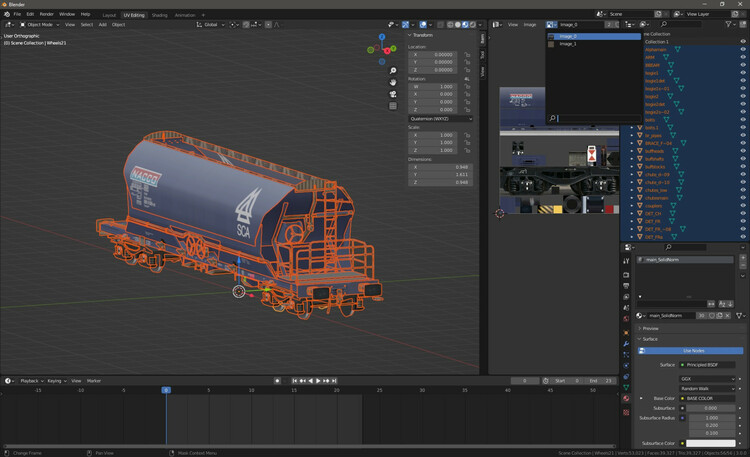Select solid viewport shading mode

click(458, 24)
